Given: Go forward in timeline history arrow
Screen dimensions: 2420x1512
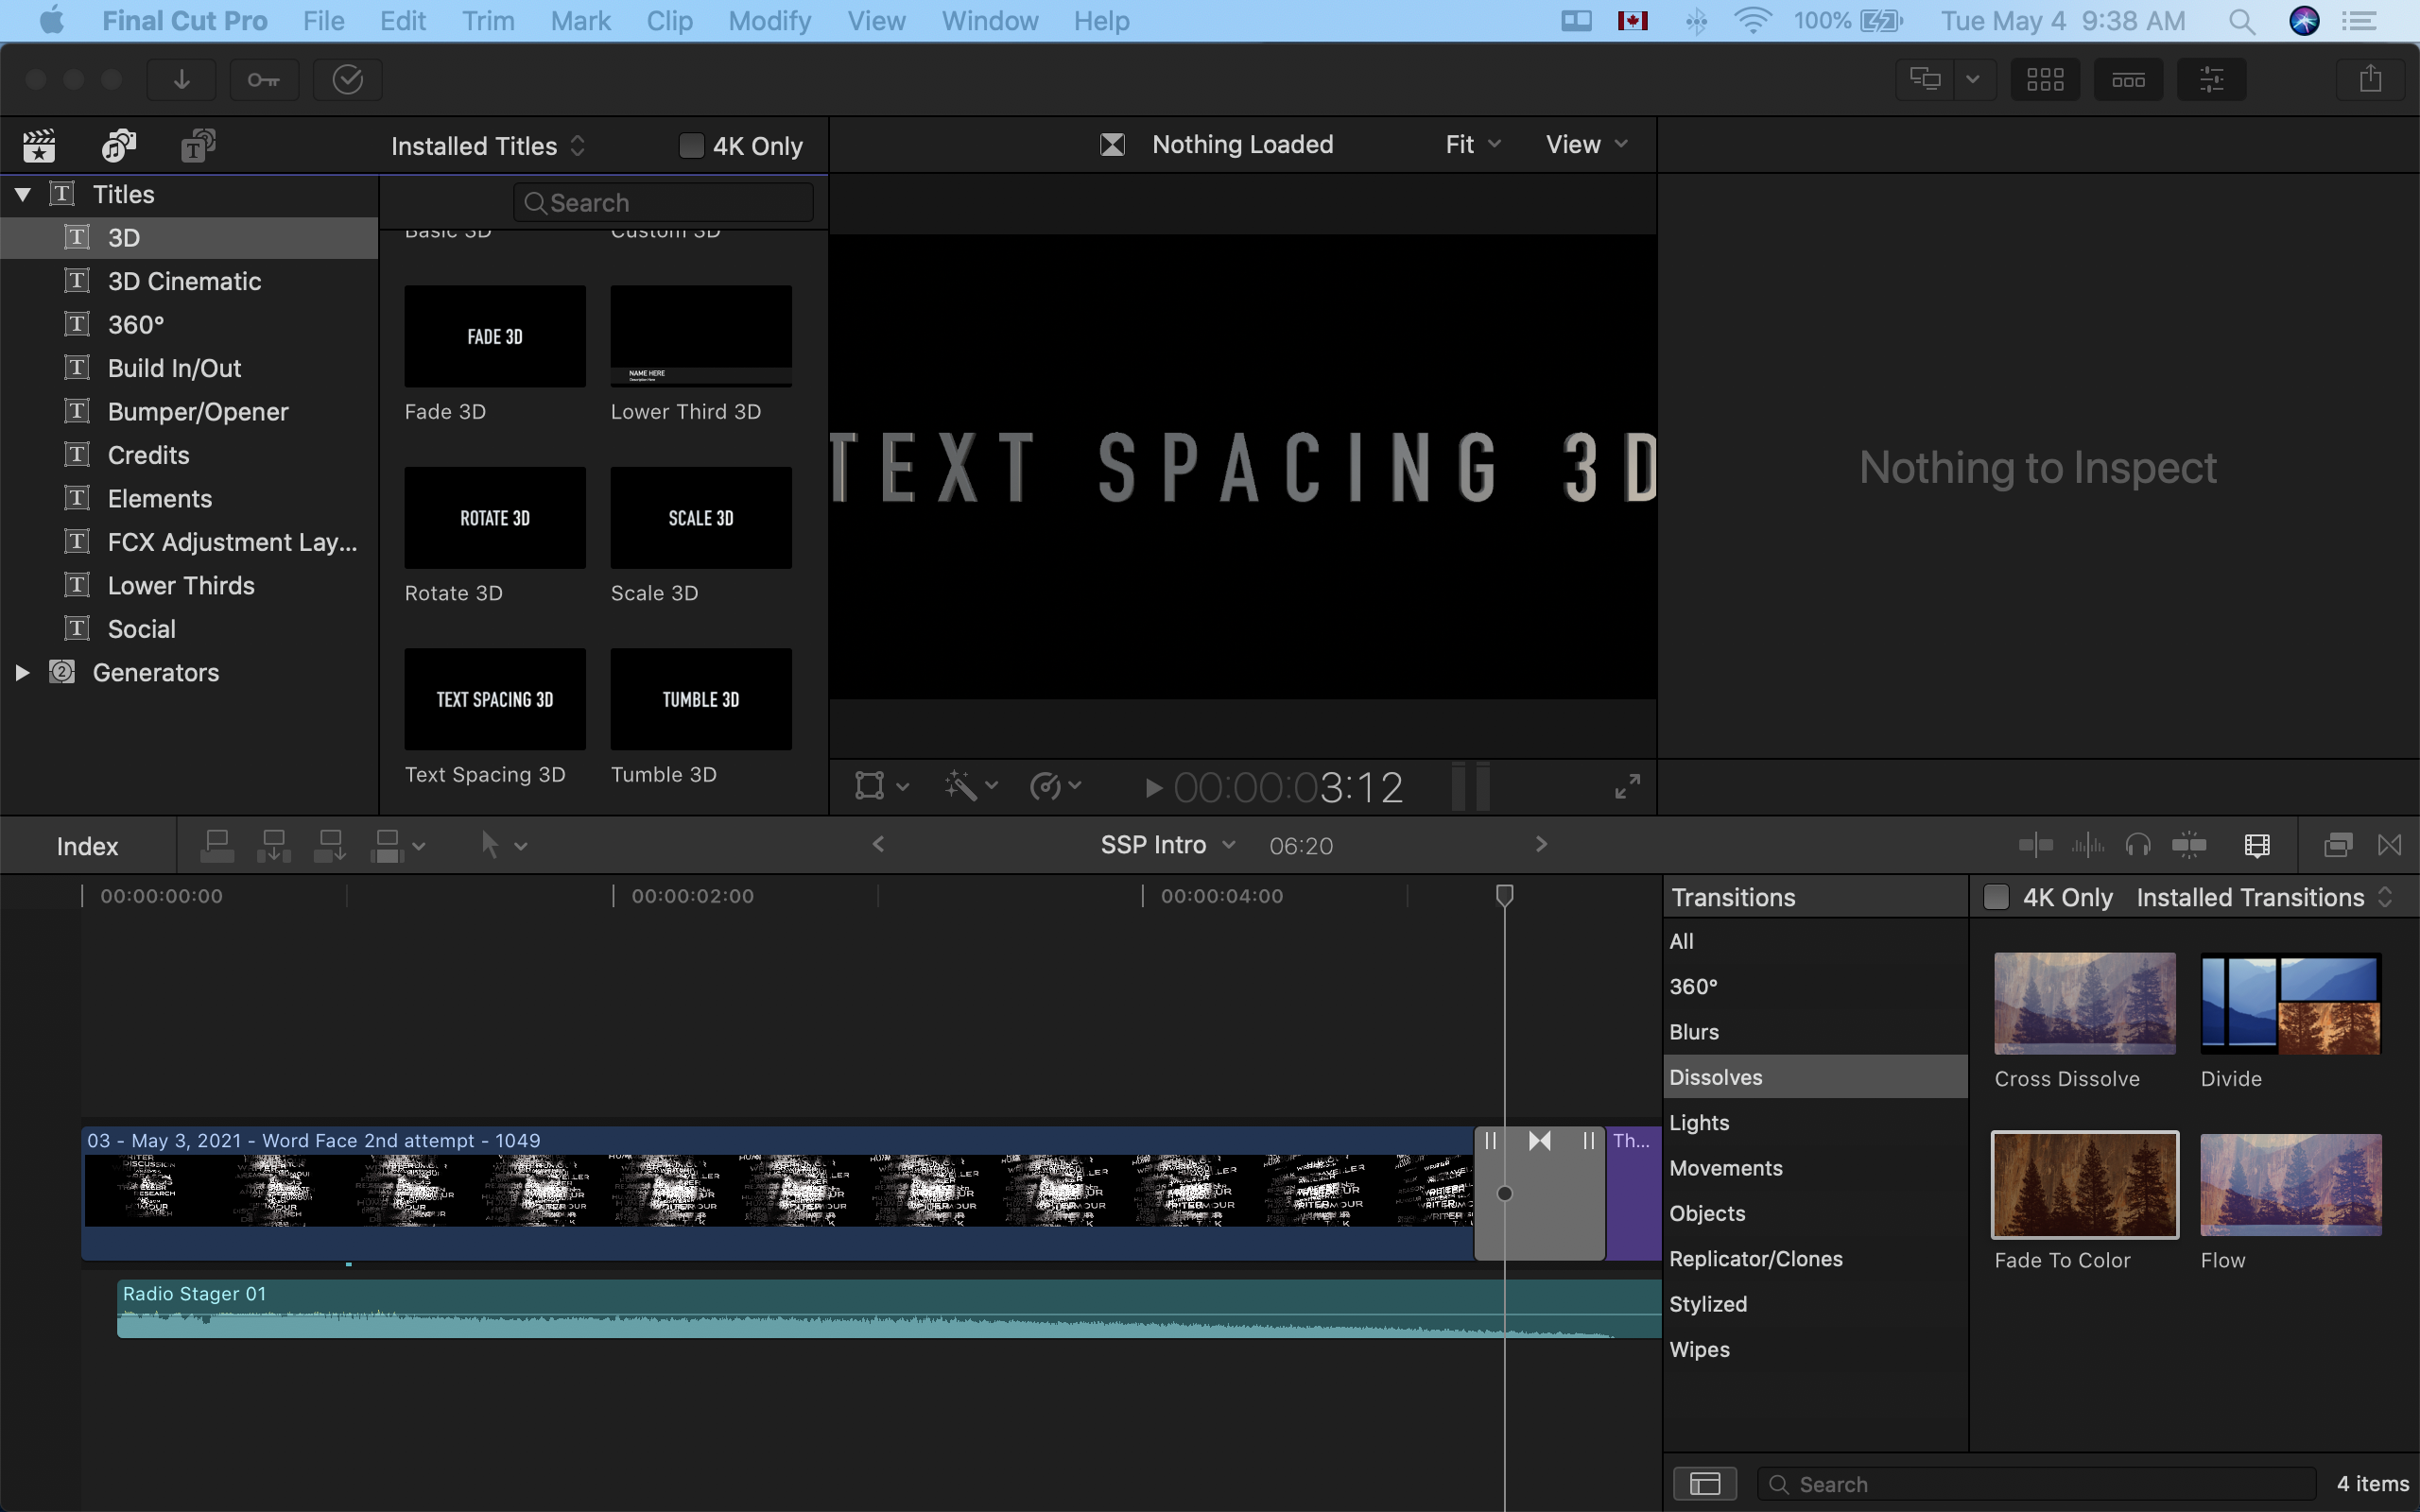Looking at the screenshot, I should (x=1541, y=844).
